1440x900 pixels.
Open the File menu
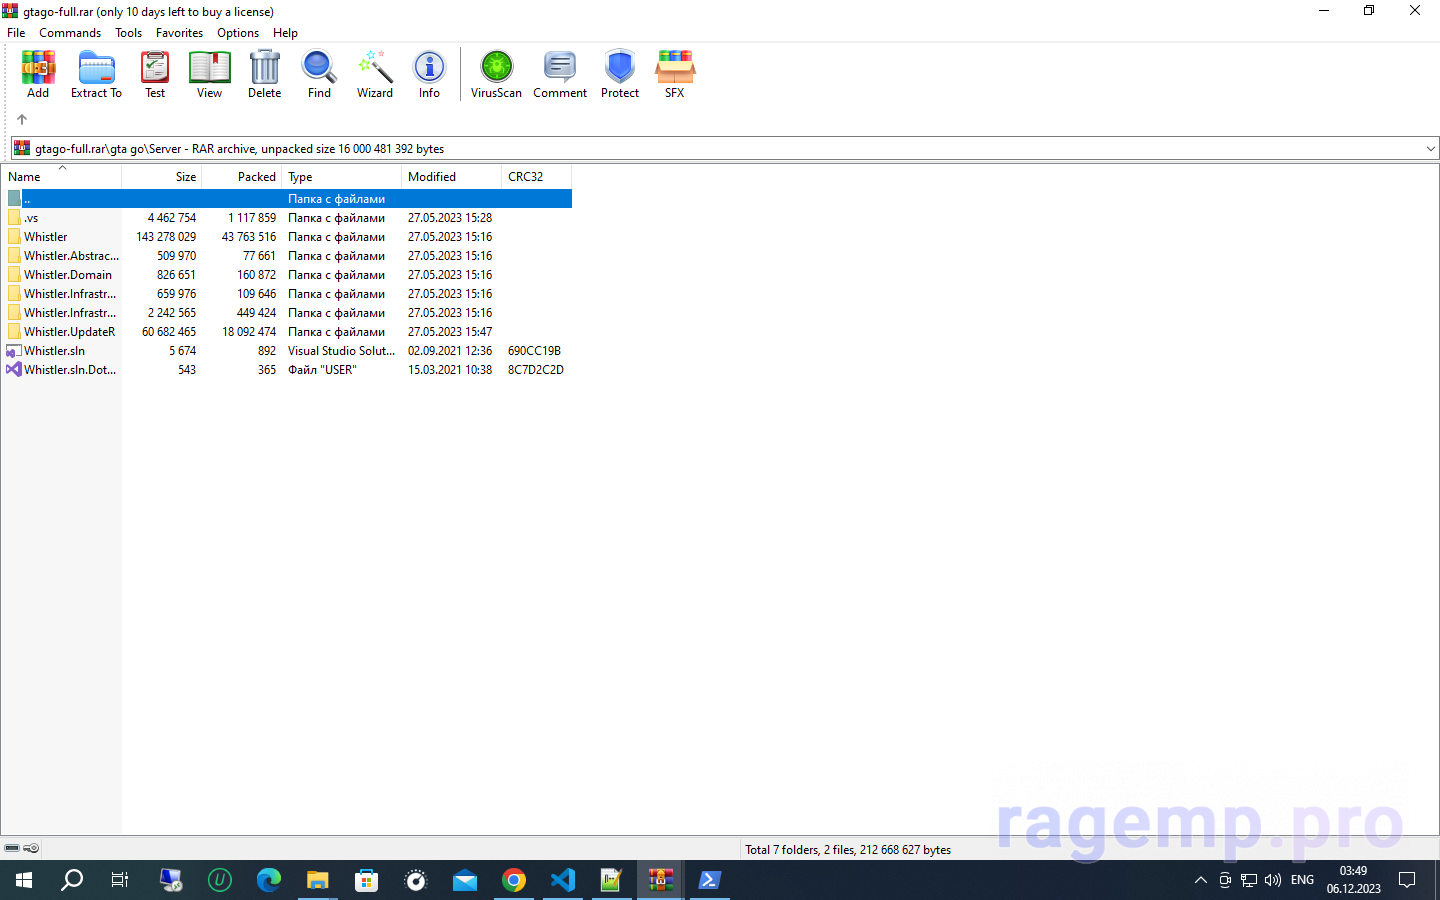(x=16, y=33)
